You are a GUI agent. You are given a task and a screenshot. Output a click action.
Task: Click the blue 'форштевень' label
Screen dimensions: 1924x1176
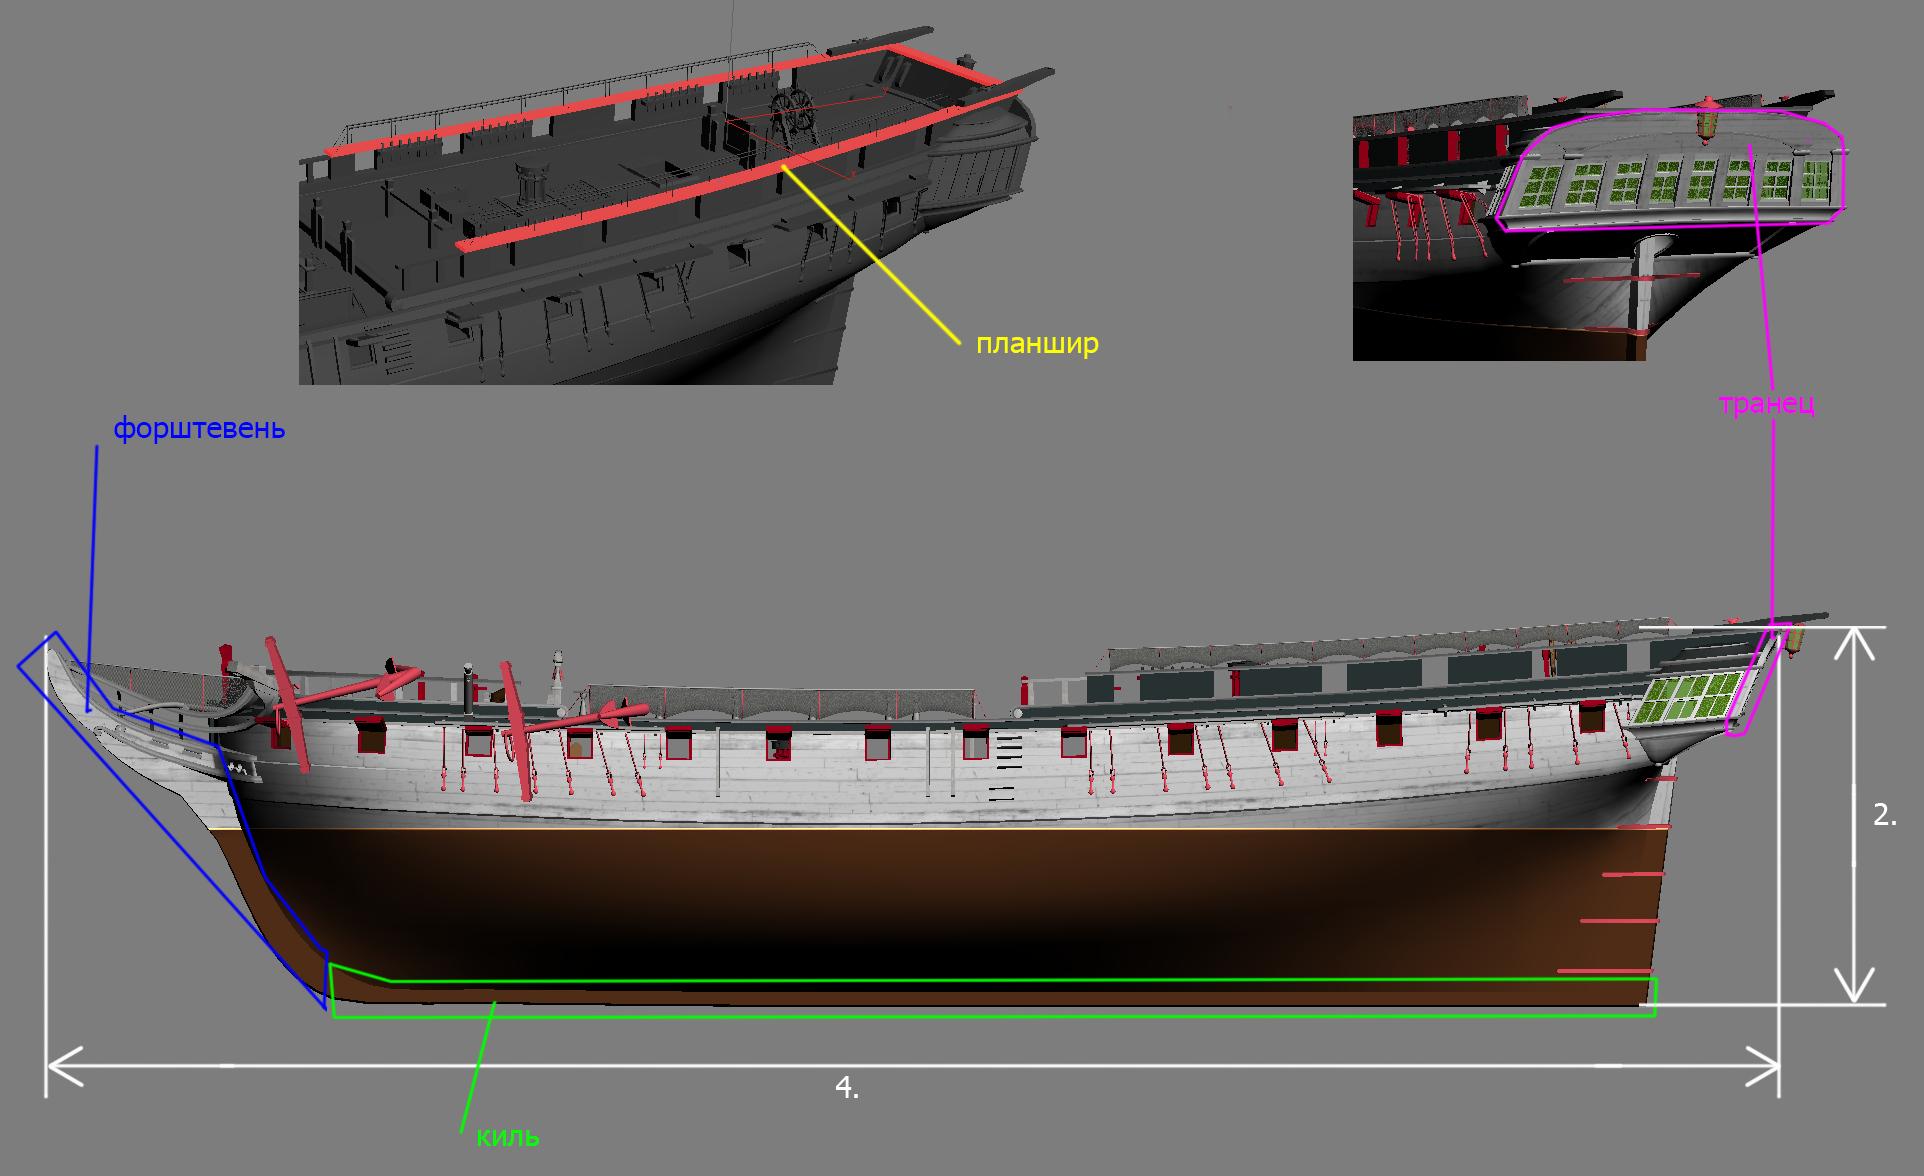coord(199,429)
